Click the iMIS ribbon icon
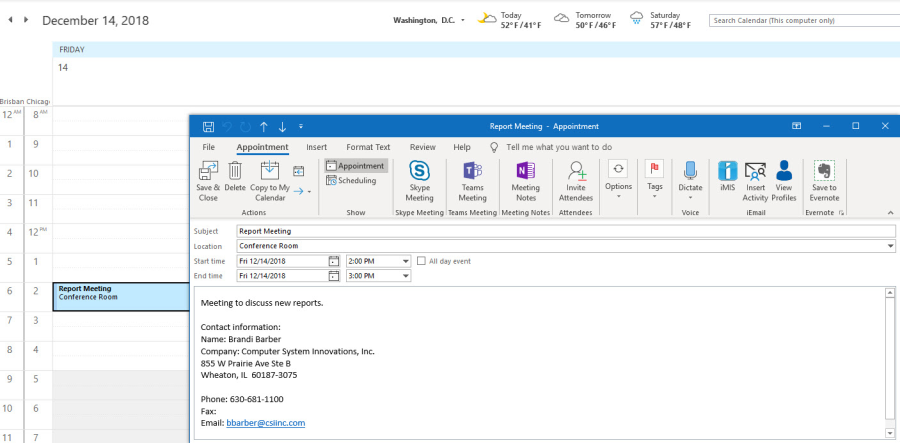Viewport: 900px width, 443px height. pos(727,172)
